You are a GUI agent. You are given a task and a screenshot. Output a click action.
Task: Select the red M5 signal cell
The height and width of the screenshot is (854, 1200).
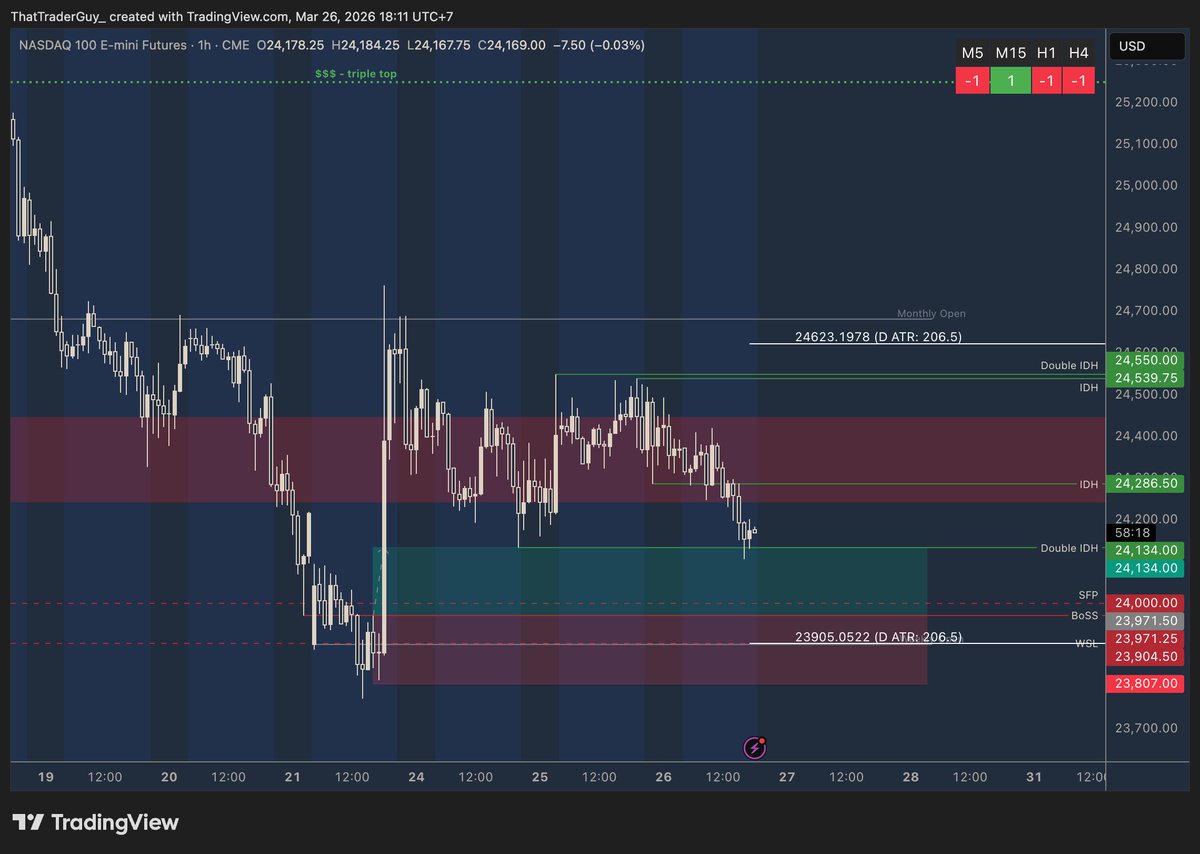point(972,80)
